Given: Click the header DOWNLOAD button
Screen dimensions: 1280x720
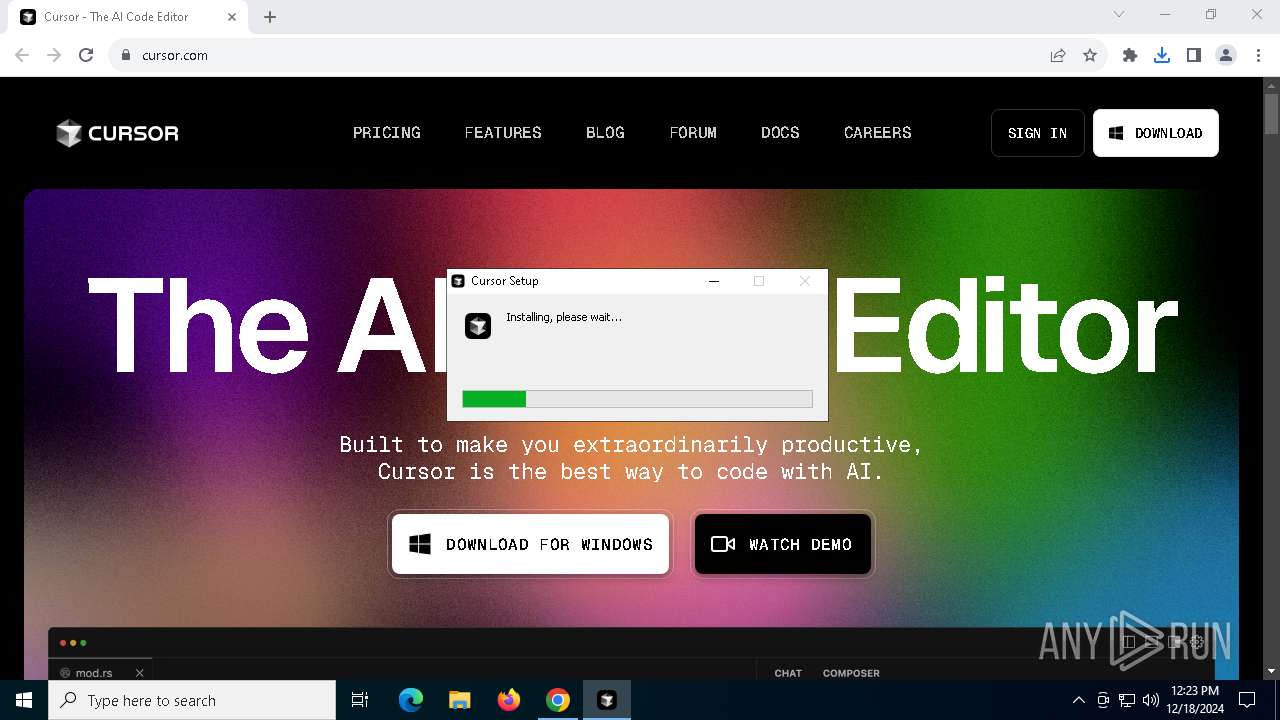Looking at the screenshot, I should pos(1156,133).
